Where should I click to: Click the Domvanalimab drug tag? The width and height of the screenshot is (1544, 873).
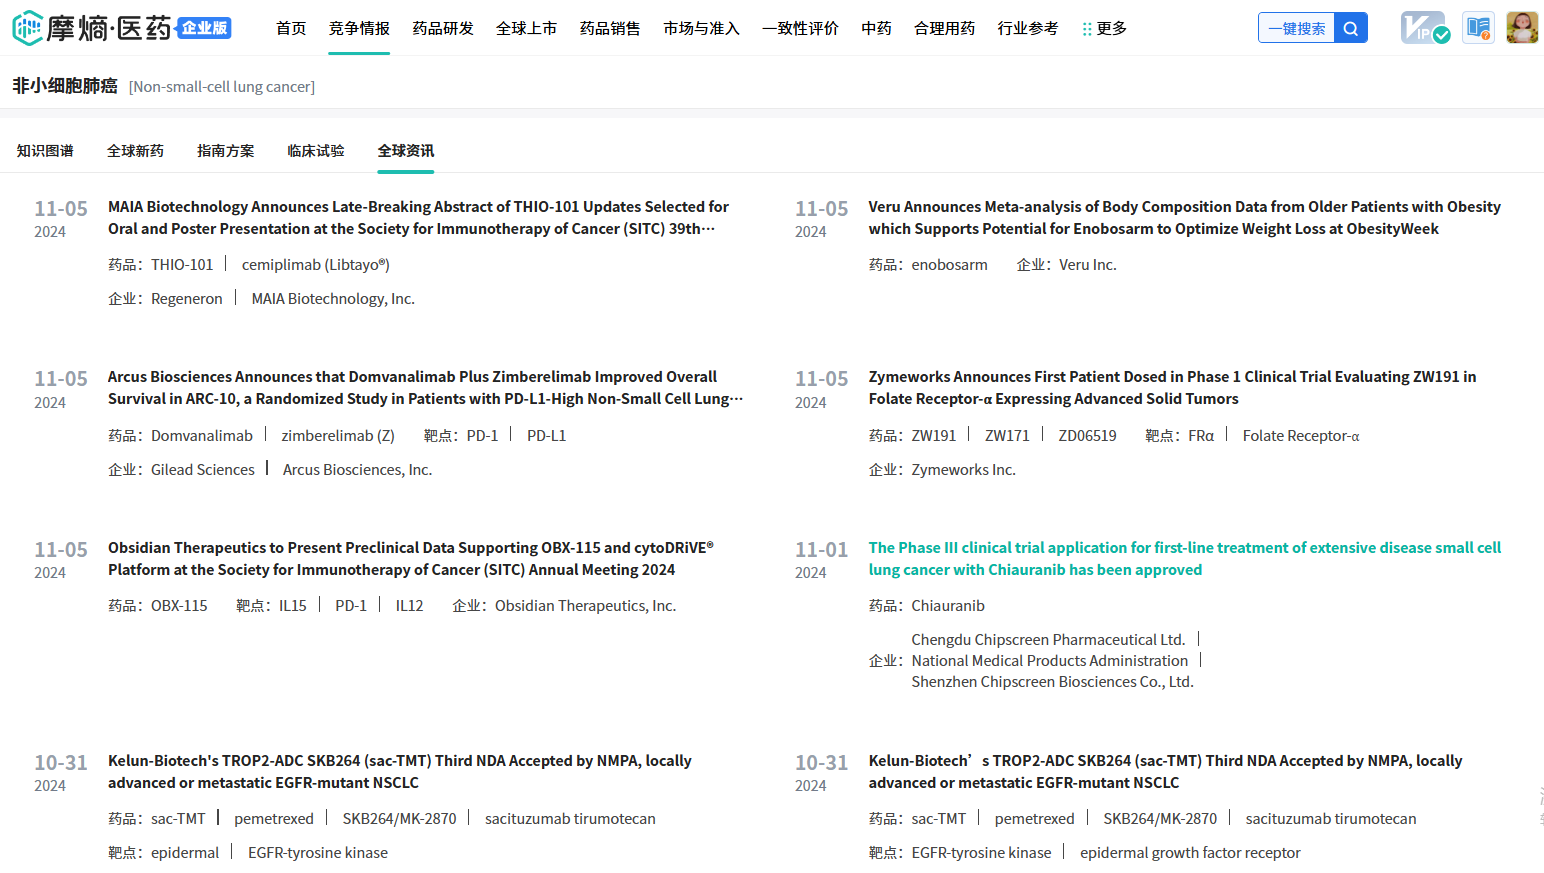click(202, 436)
